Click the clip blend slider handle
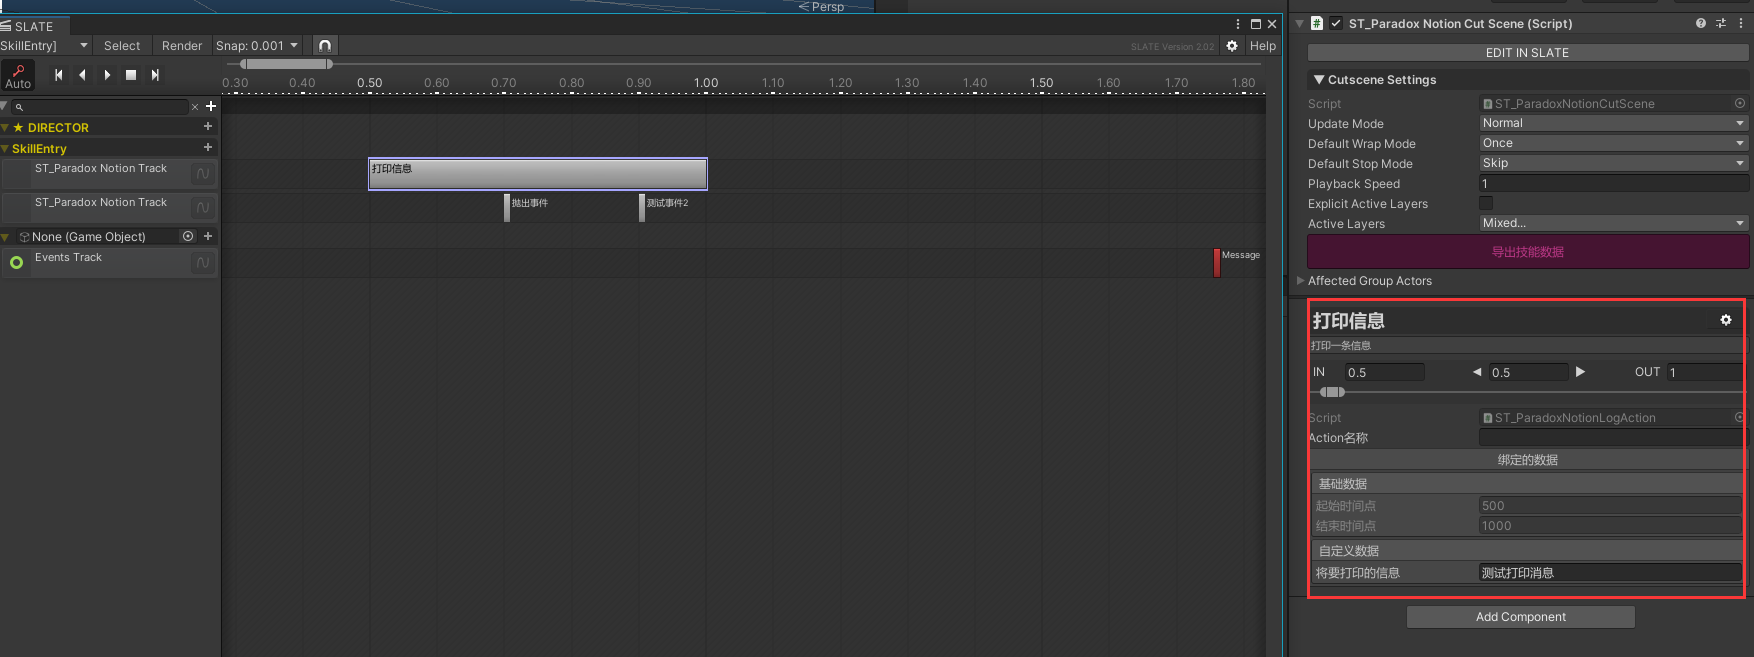 point(1332,392)
